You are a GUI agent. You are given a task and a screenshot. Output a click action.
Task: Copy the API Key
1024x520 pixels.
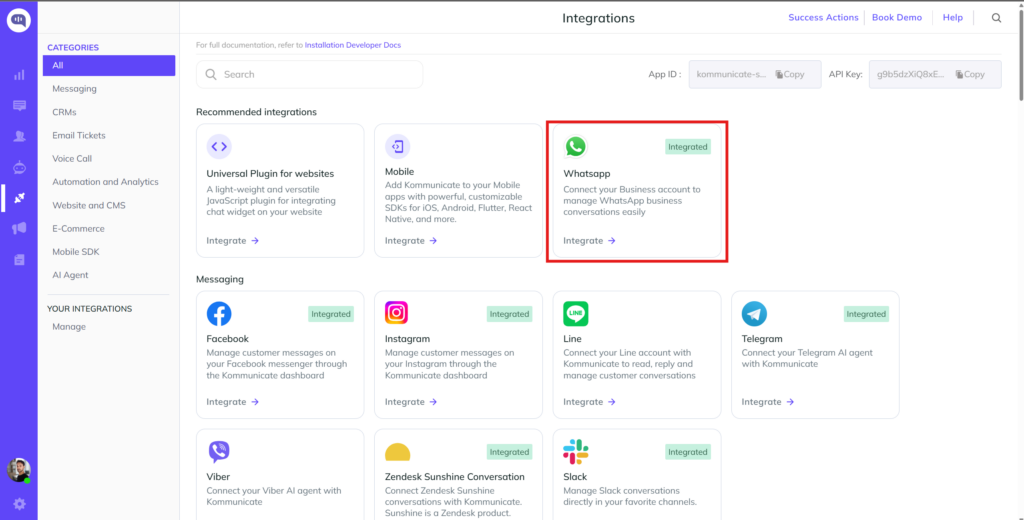[x=970, y=74]
